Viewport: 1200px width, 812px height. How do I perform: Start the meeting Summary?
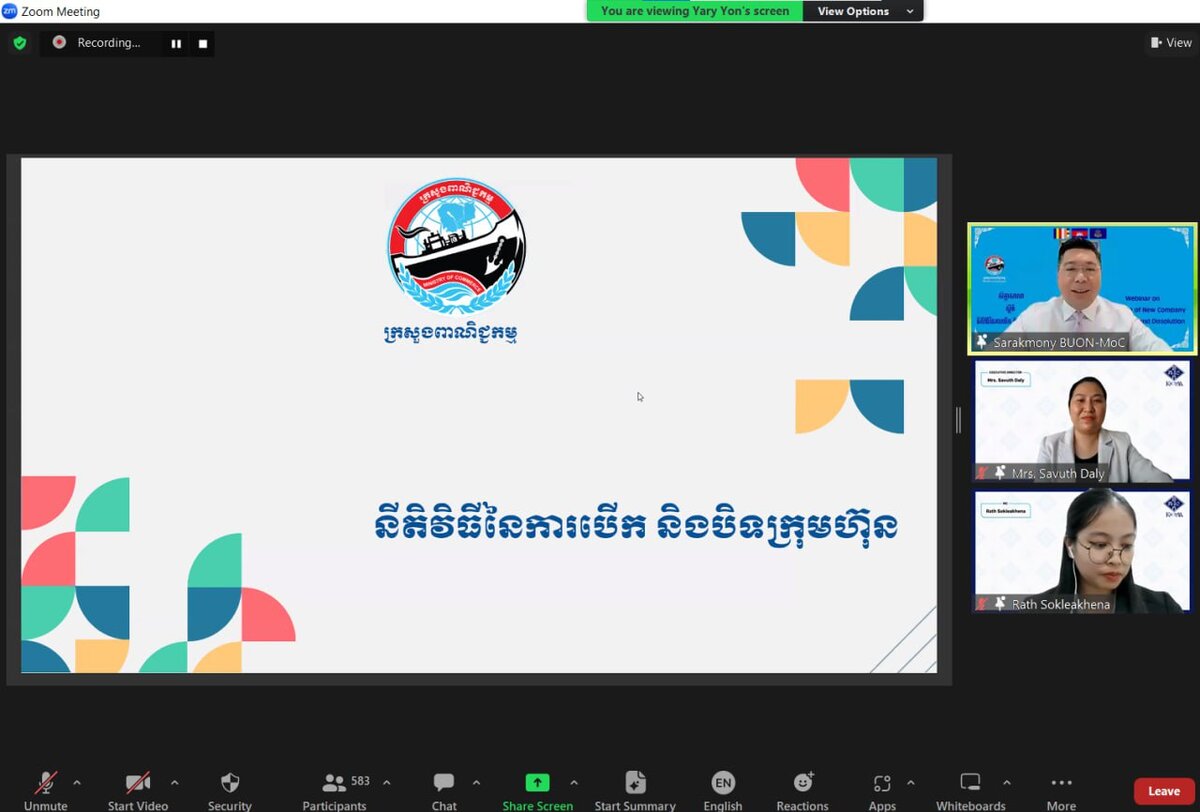635,789
